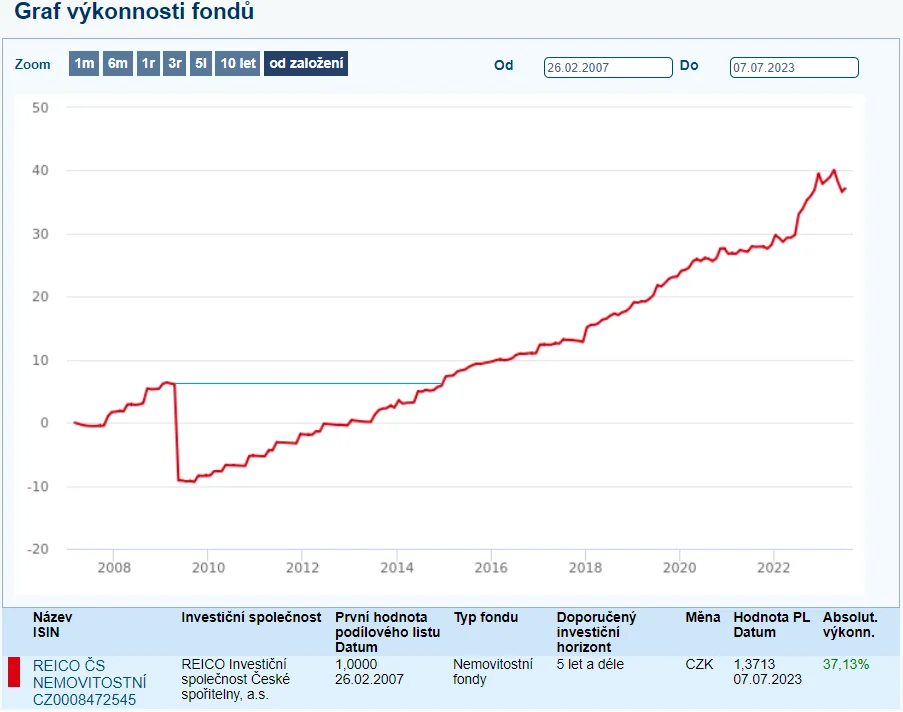Click the red fund color swatch
This screenshot has width=903, height=712.
pyautogui.click(x=14, y=672)
